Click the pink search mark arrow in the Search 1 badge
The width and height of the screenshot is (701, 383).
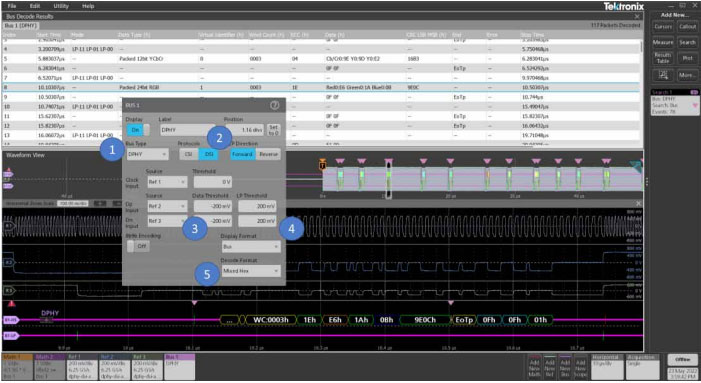(695, 105)
